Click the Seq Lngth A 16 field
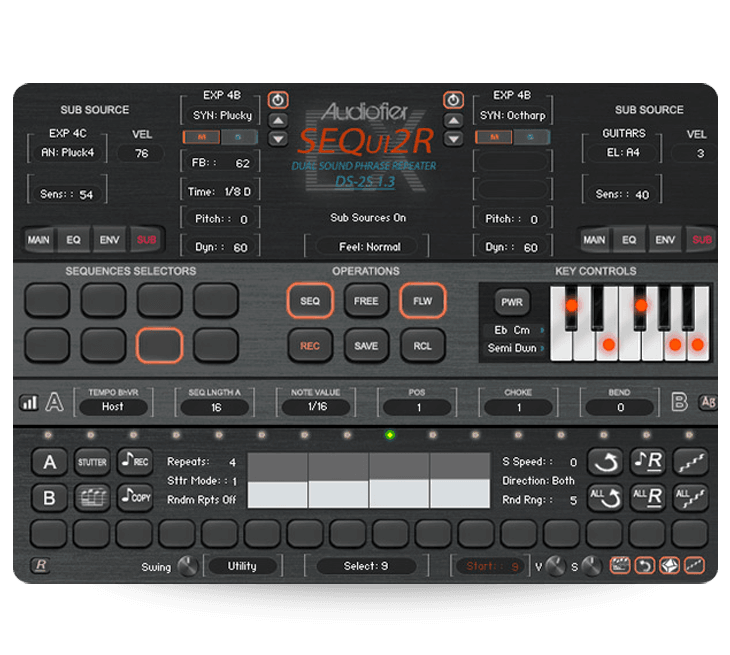 (215, 408)
